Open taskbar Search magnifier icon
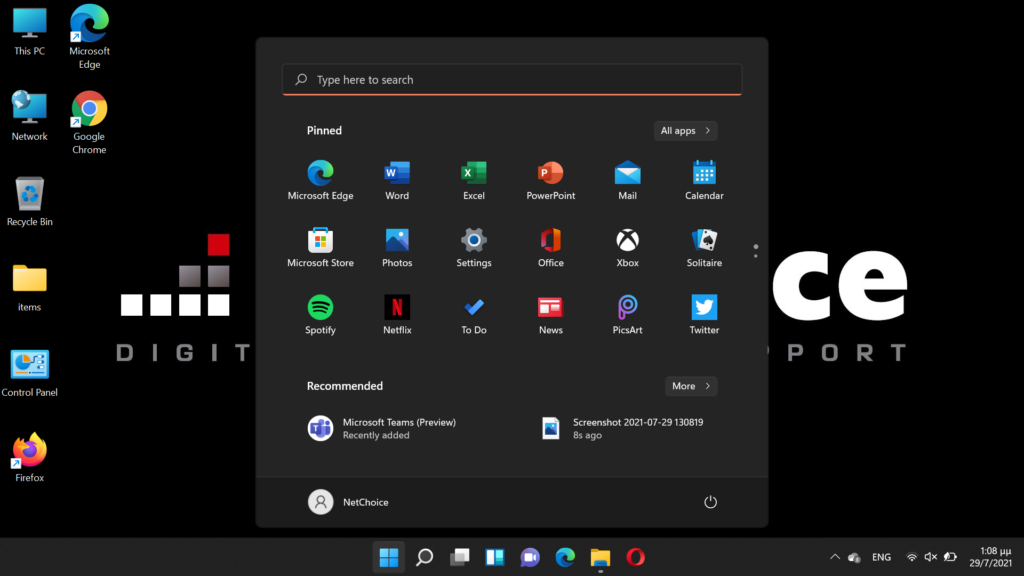Image resolution: width=1024 pixels, height=576 pixels. click(424, 557)
